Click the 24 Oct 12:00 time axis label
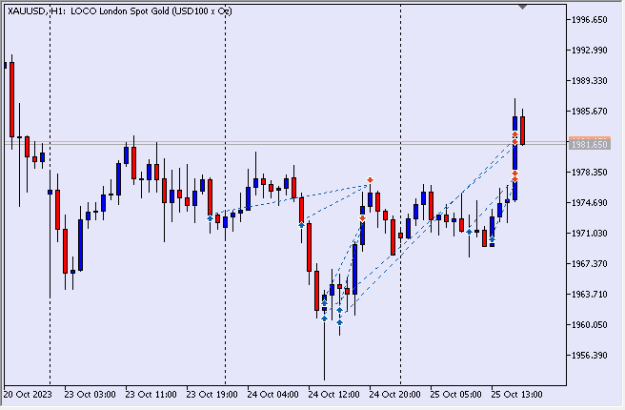625x410 pixels. coord(334,395)
